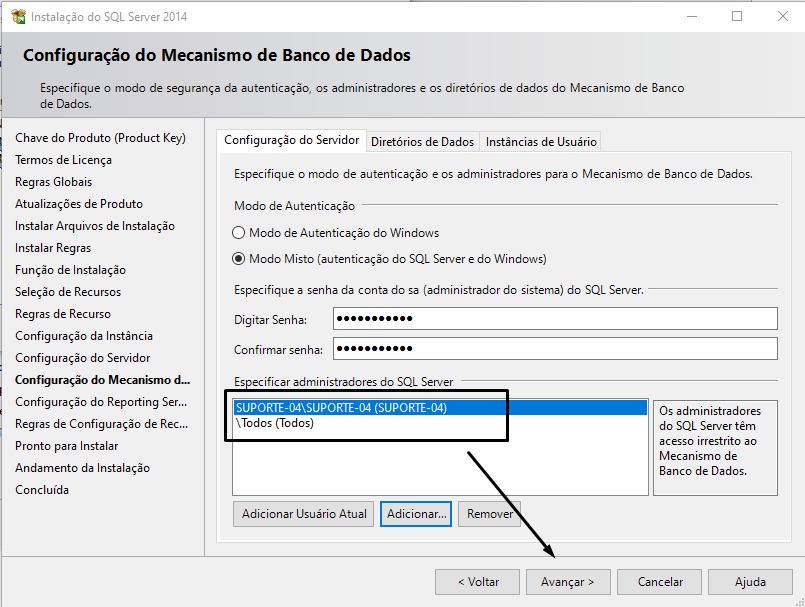Select the \Todos (Todos) administrator entry
805x607 pixels.
point(440,423)
